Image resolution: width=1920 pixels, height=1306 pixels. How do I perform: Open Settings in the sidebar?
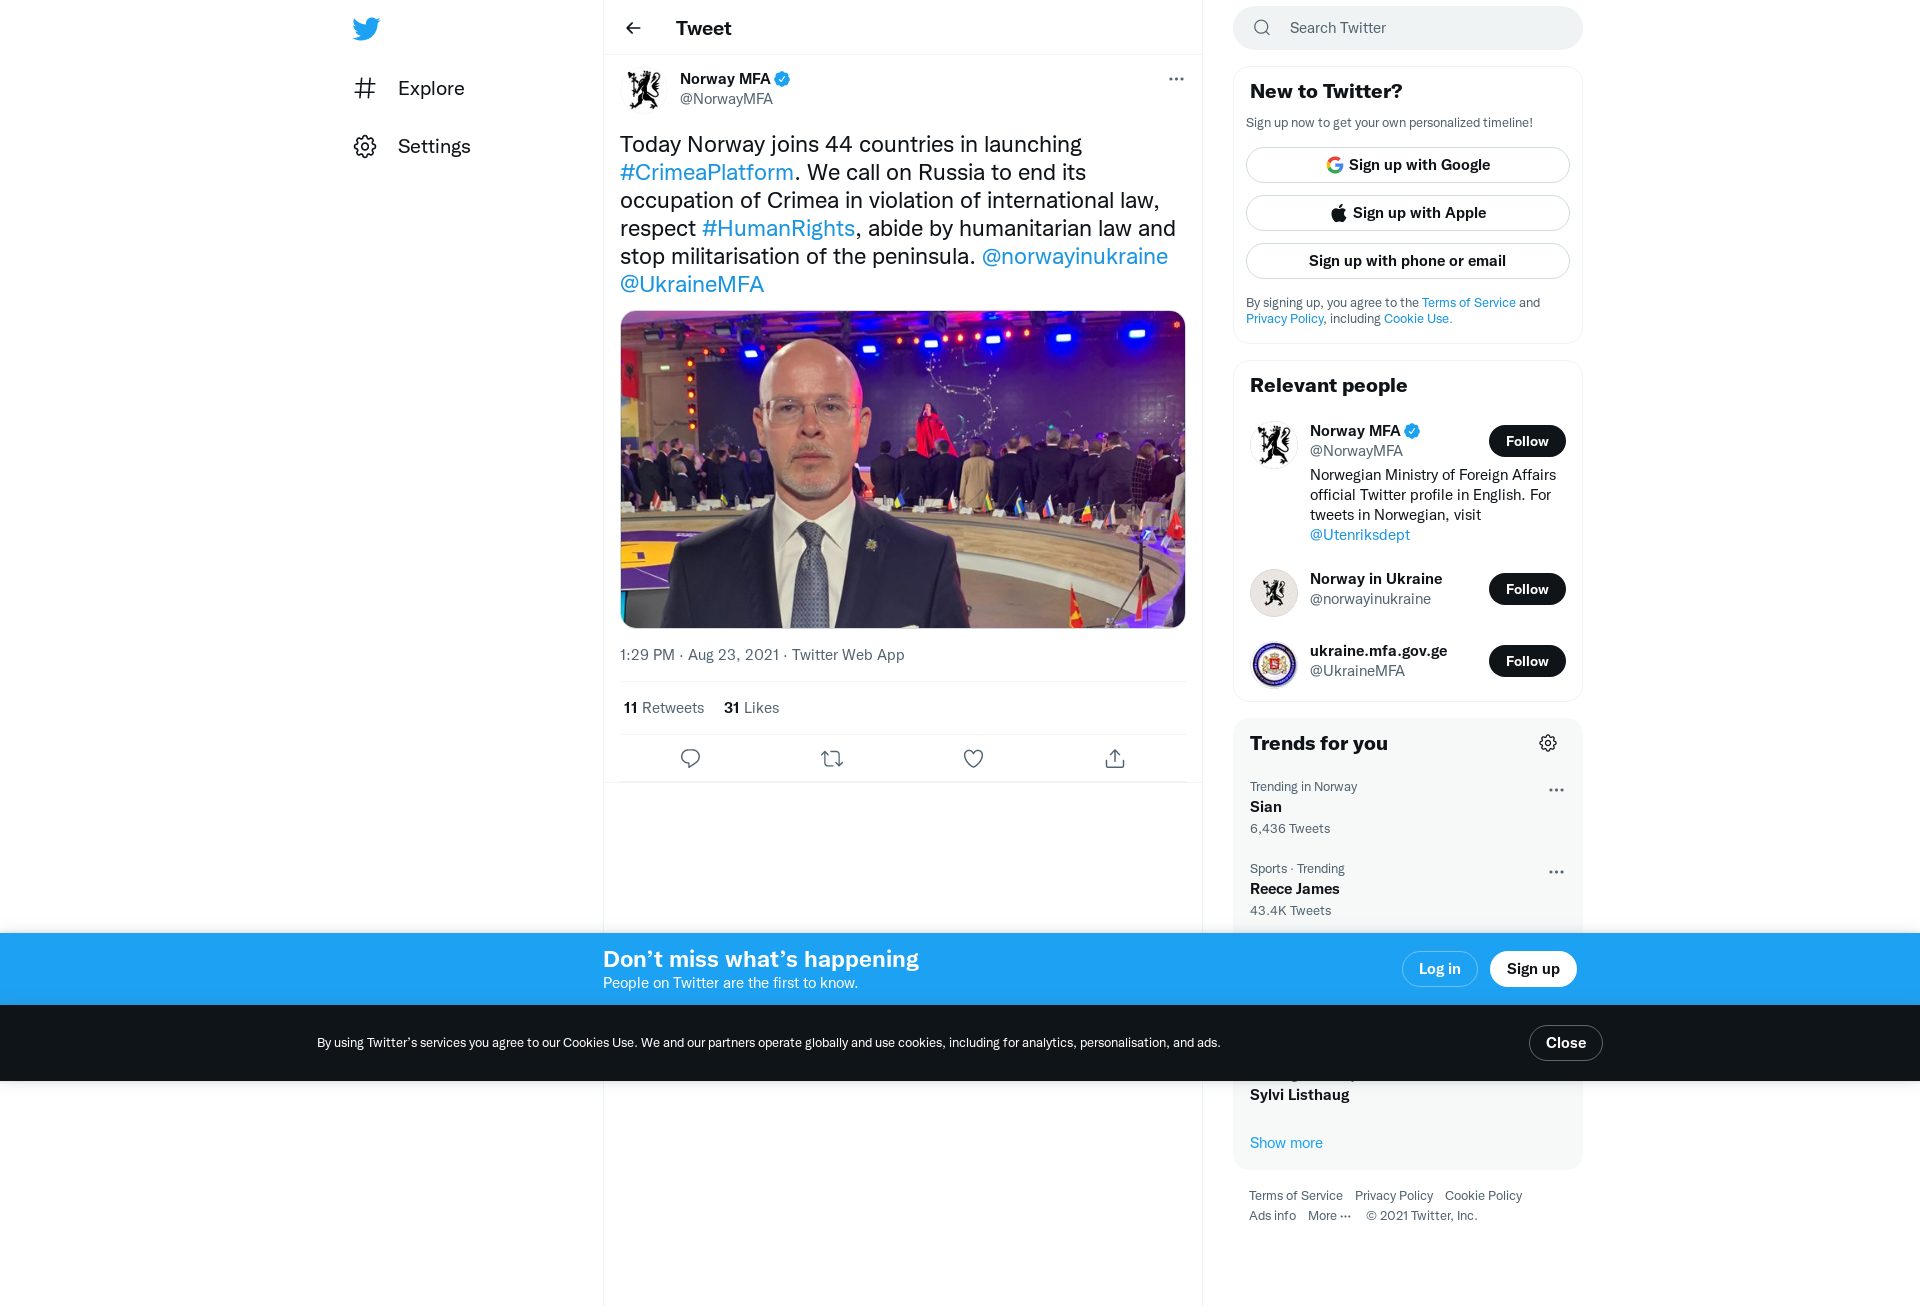(x=412, y=146)
